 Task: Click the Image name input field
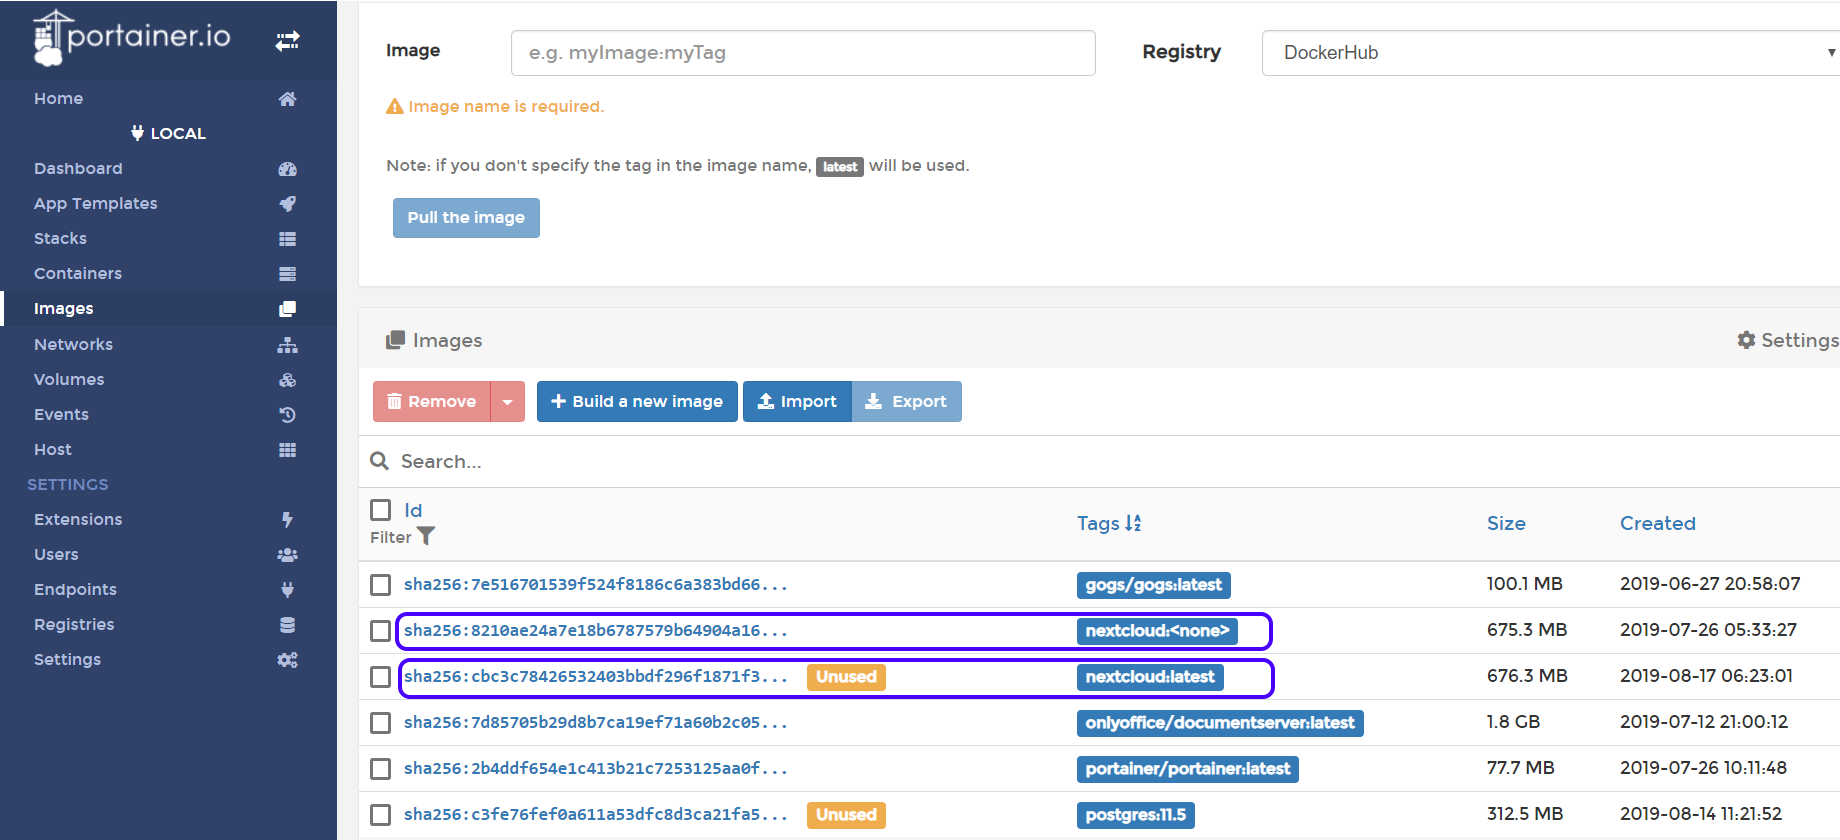pos(803,53)
